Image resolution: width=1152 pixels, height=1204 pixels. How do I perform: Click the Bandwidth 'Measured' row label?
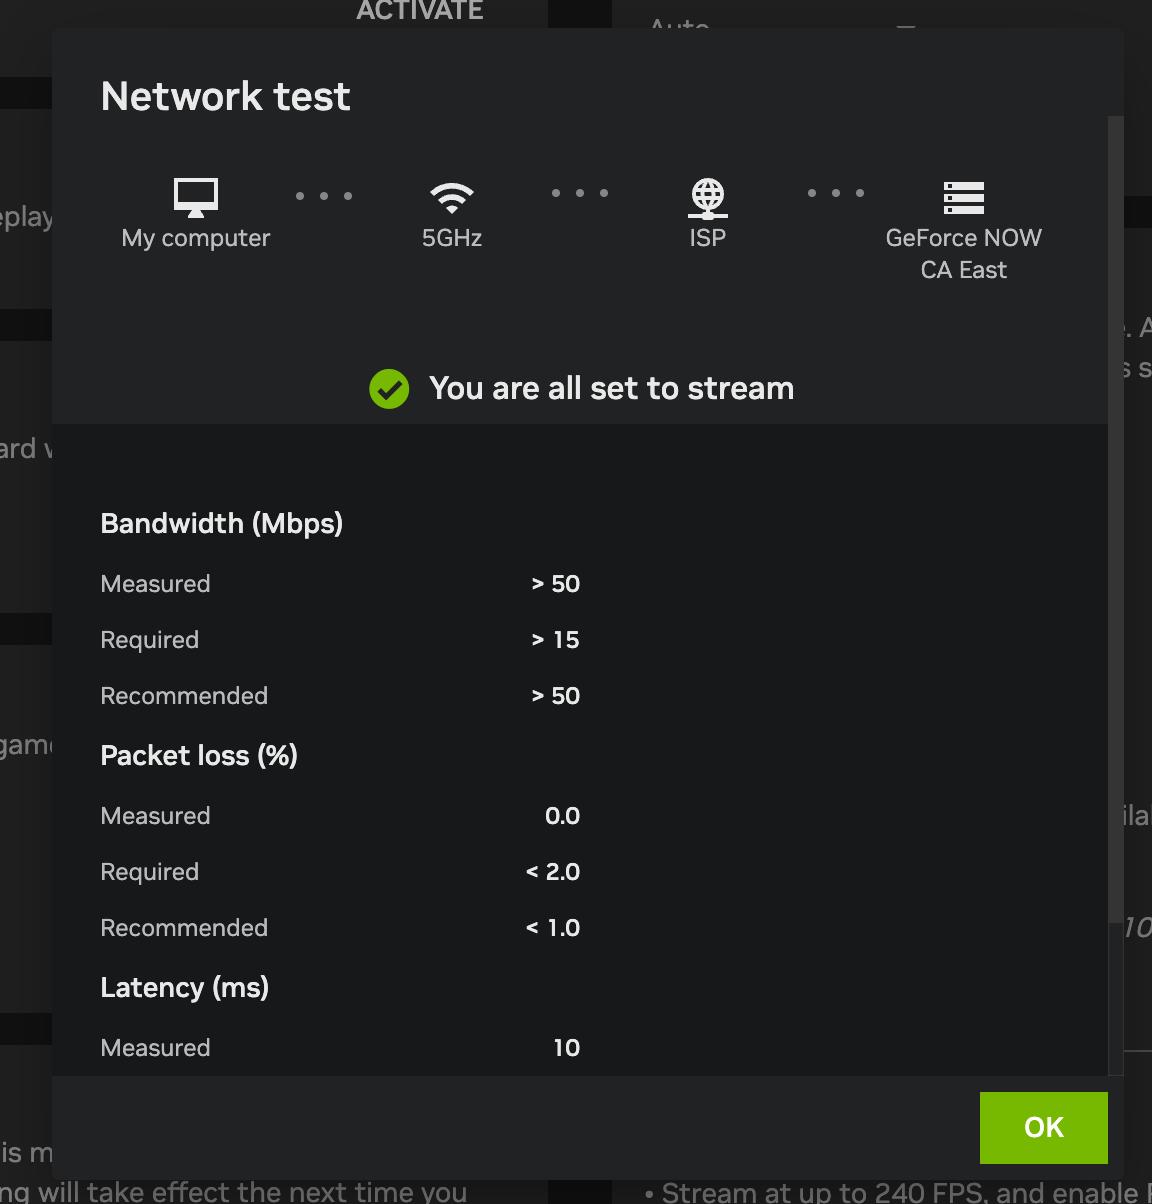pos(156,584)
